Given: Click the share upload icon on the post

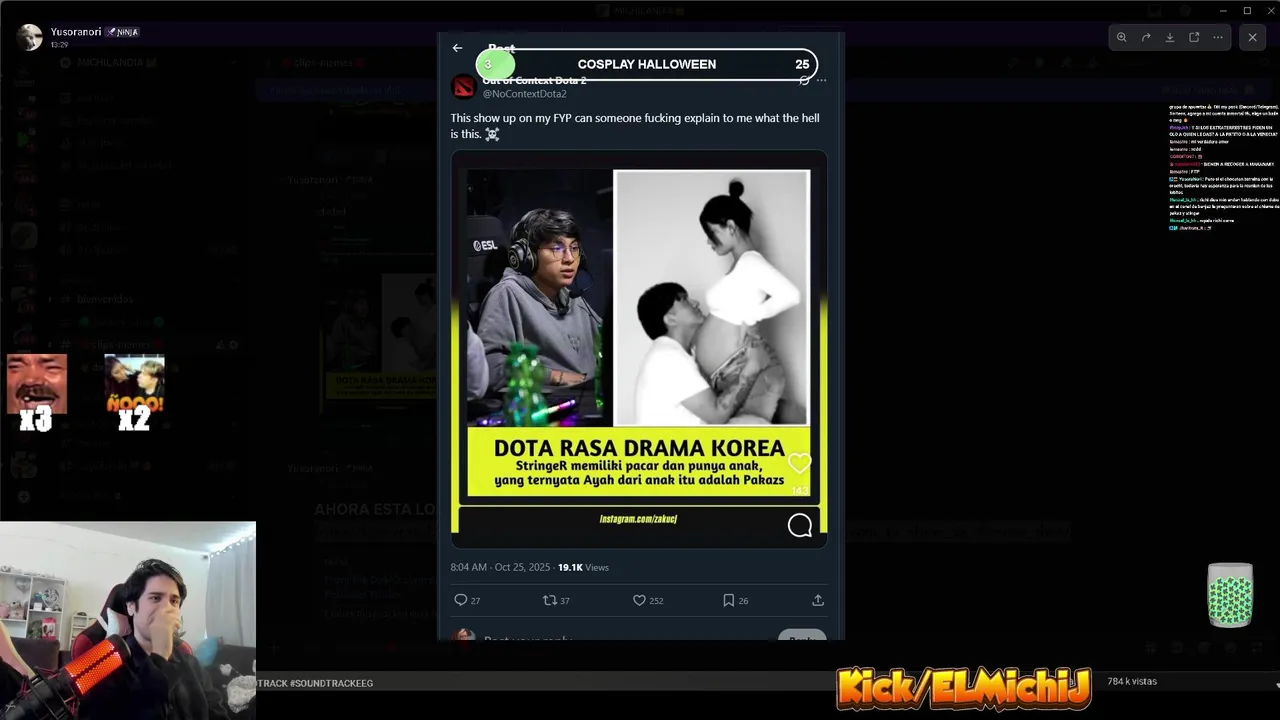Looking at the screenshot, I should (818, 600).
